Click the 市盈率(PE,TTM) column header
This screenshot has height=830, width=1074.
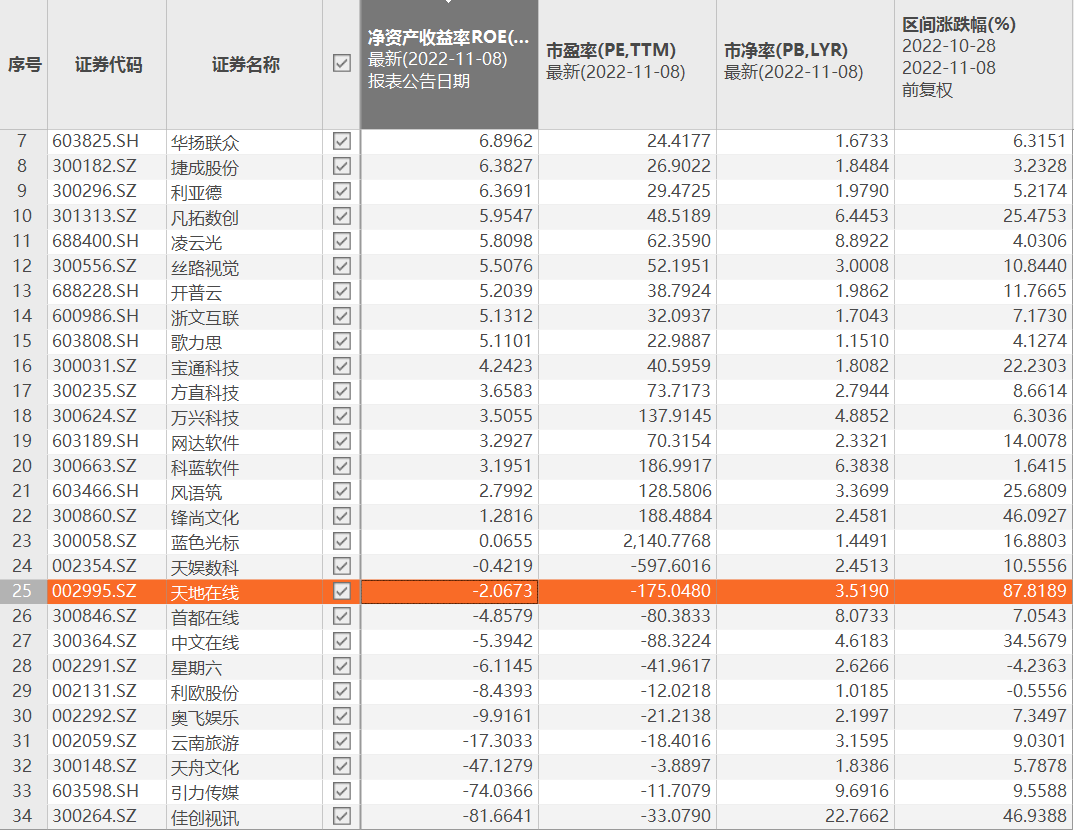tap(627, 64)
